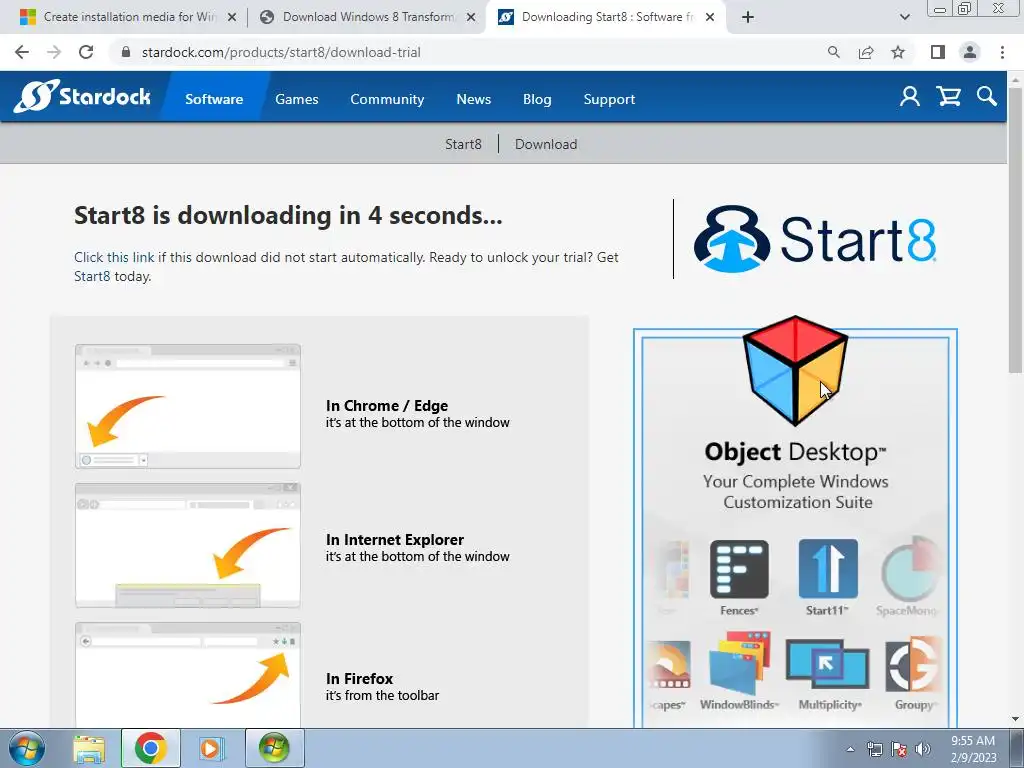Click 'In Internet Explorer' heading text
The image size is (1024, 768).
pos(394,539)
